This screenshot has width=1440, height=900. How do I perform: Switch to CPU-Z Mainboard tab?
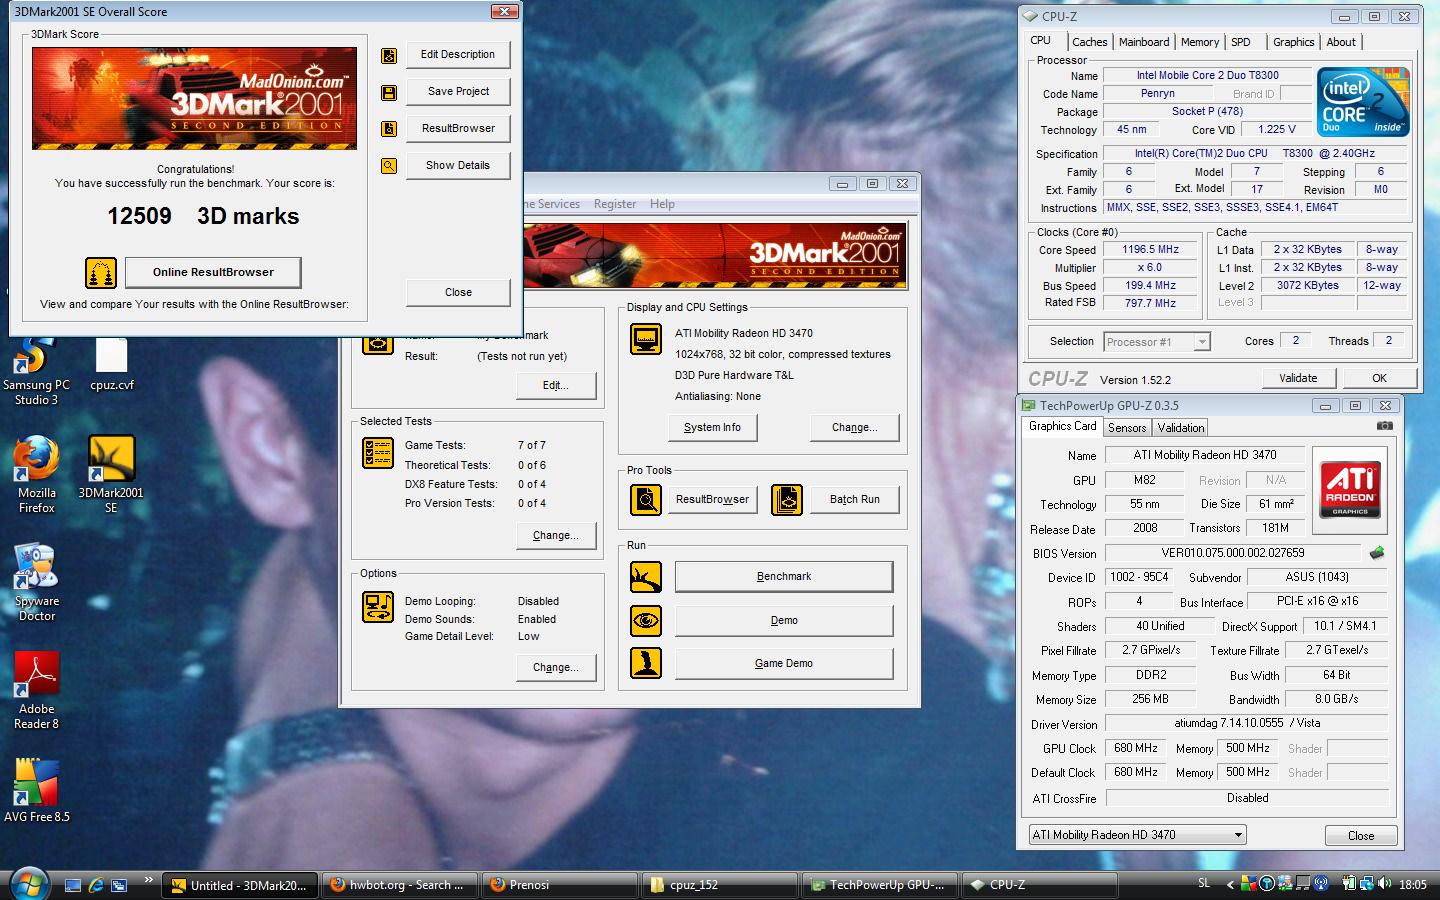click(x=1144, y=42)
